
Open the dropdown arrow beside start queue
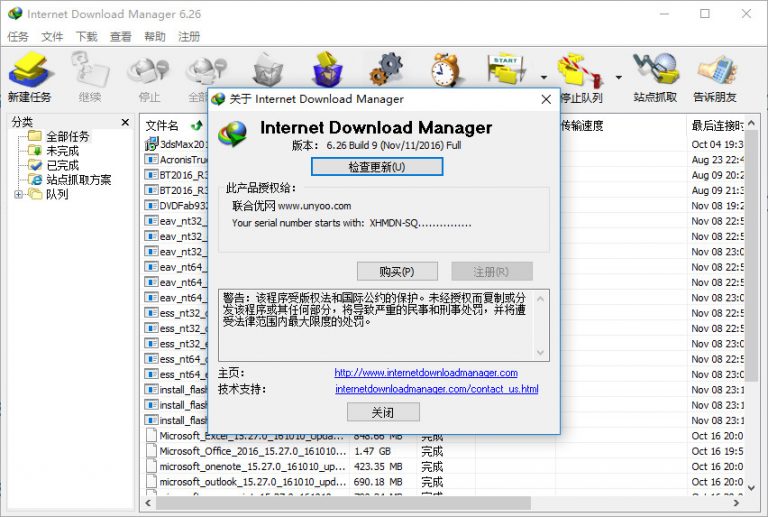coord(544,77)
